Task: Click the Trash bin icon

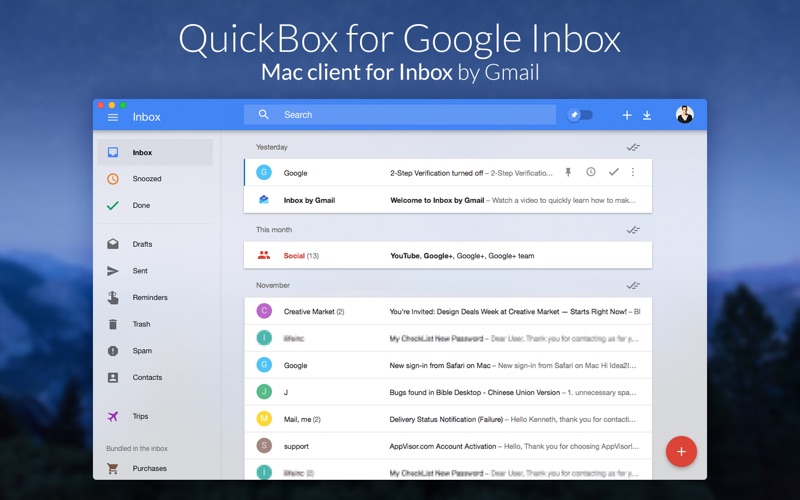Action: tap(113, 324)
